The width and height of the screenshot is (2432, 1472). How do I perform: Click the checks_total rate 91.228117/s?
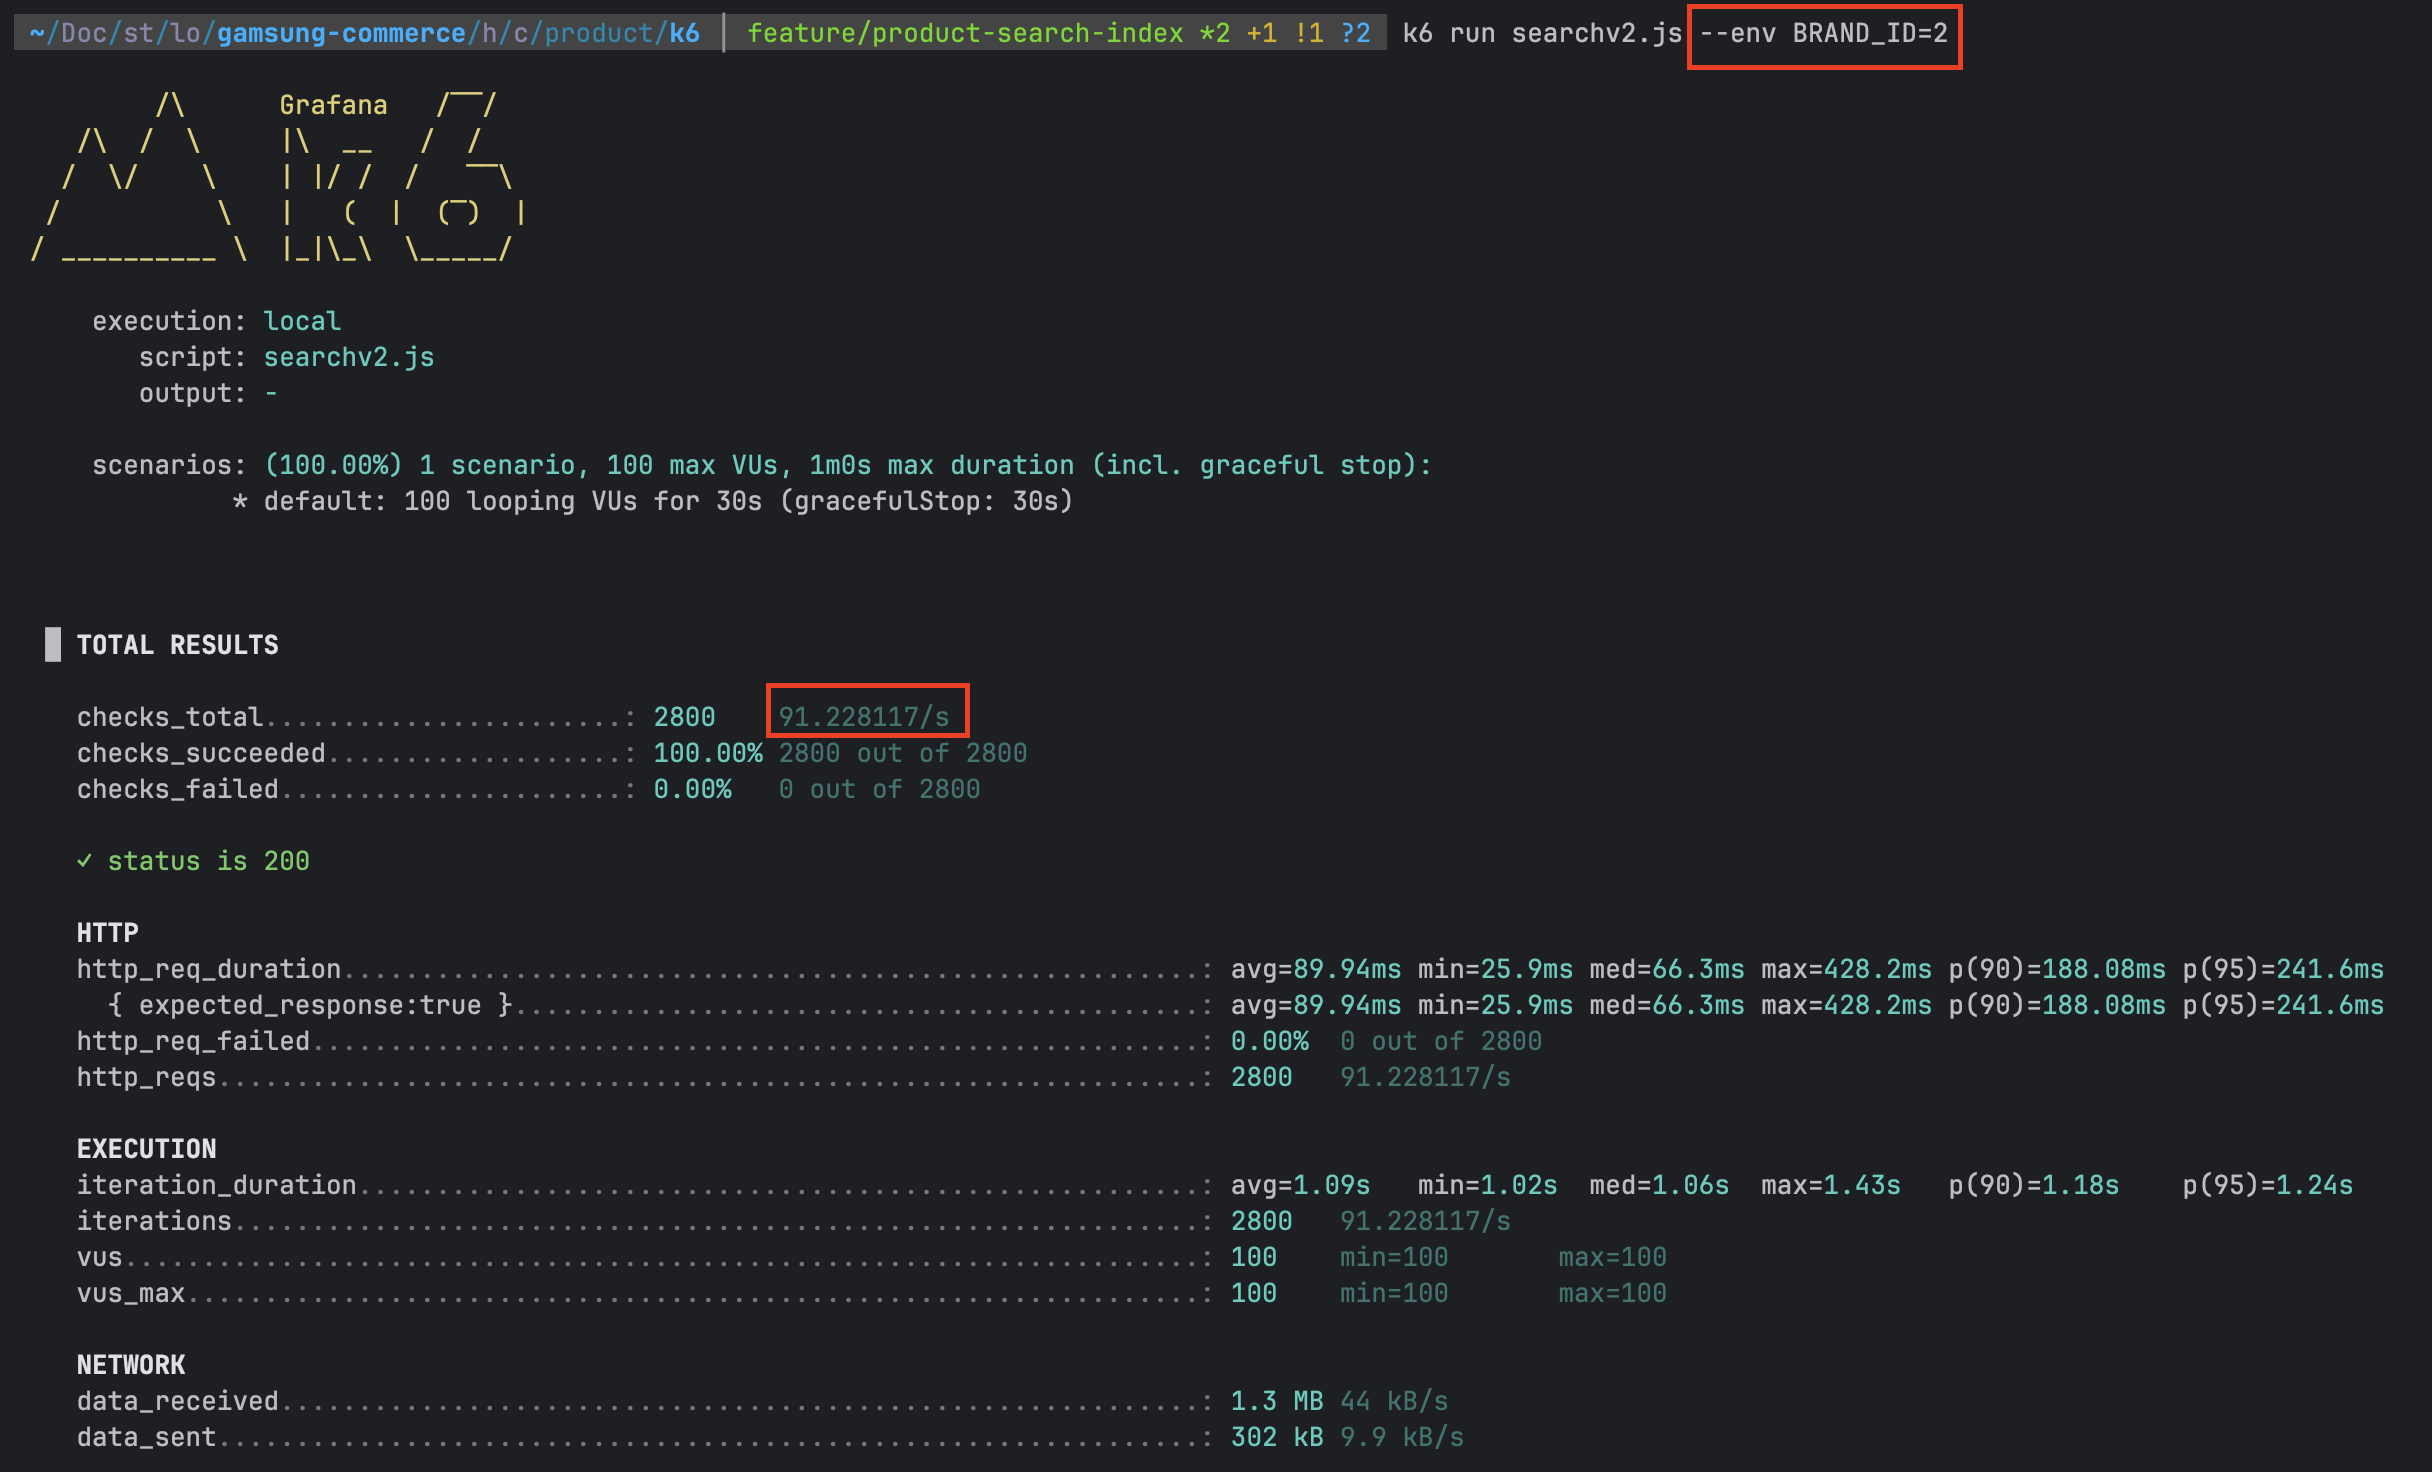click(x=864, y=716)
